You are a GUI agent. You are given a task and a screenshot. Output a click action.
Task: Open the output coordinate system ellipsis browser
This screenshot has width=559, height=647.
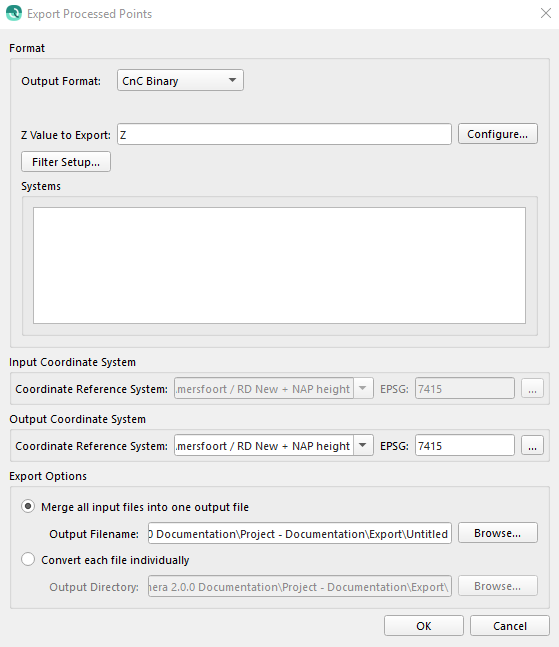532,445
